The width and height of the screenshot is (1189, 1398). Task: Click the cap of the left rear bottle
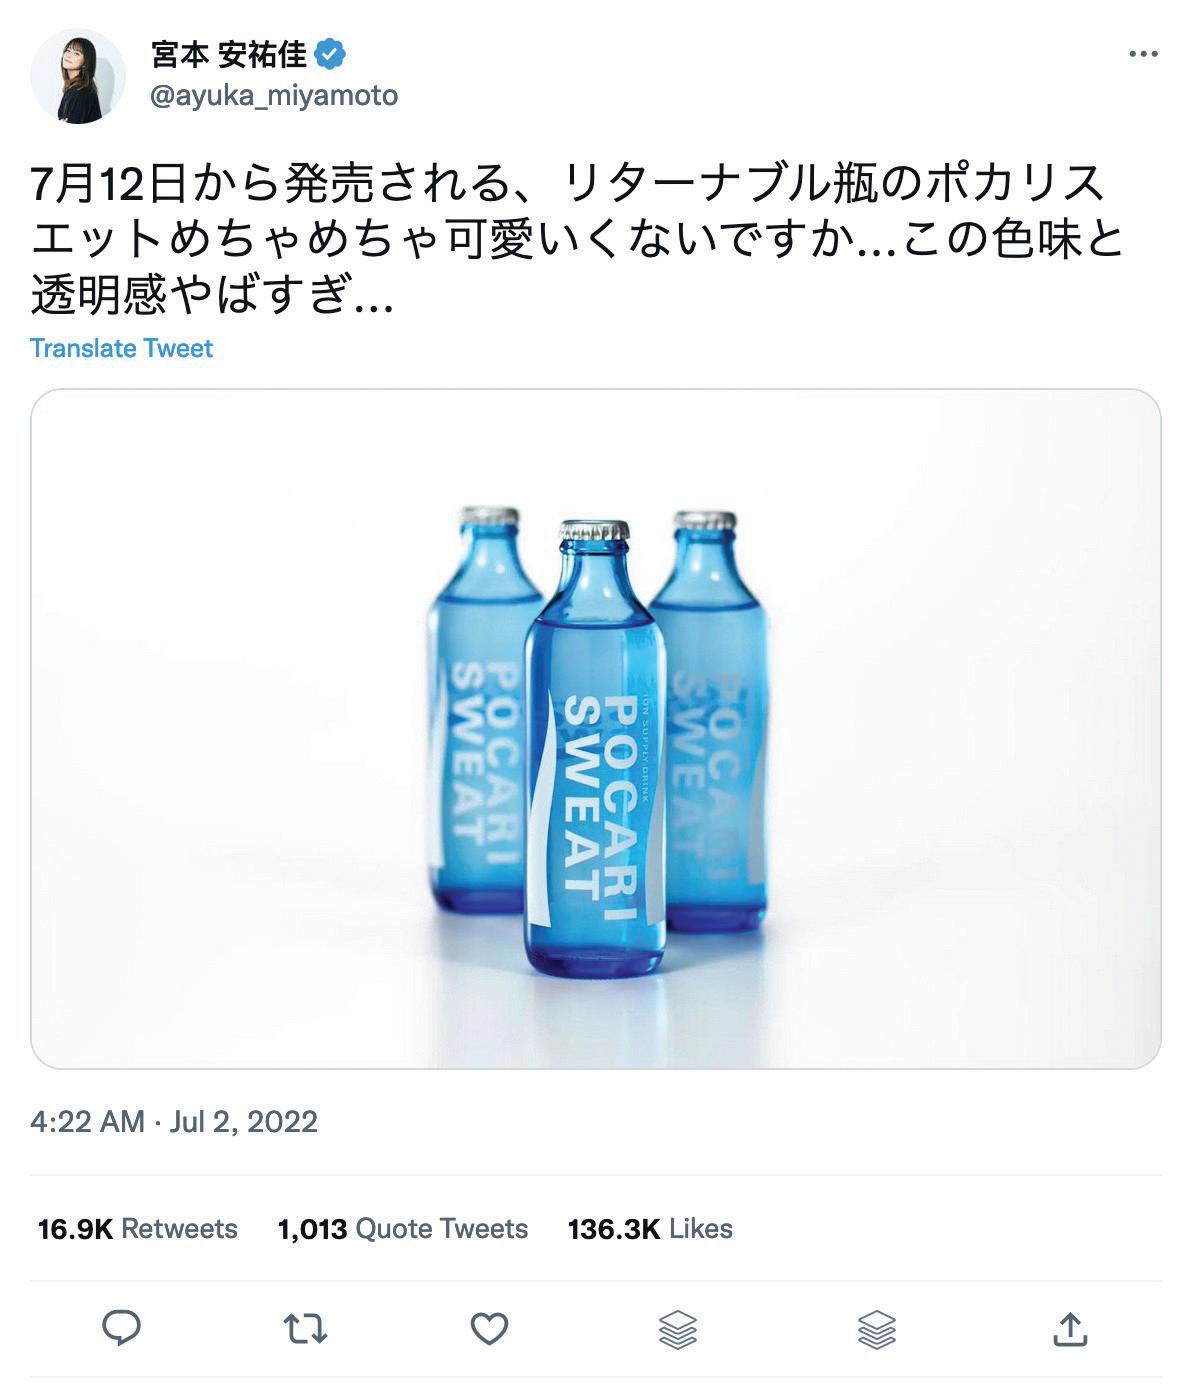pyautogui.click(x=489, y=518)
